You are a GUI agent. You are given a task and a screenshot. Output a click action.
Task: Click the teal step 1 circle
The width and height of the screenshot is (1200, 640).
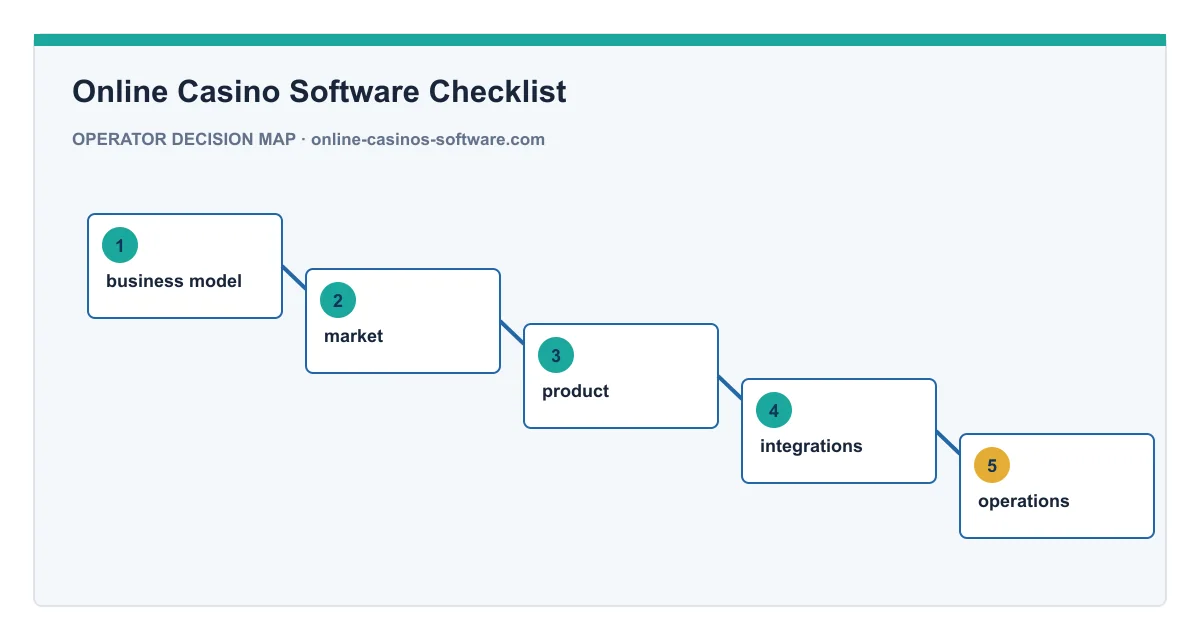120,245
